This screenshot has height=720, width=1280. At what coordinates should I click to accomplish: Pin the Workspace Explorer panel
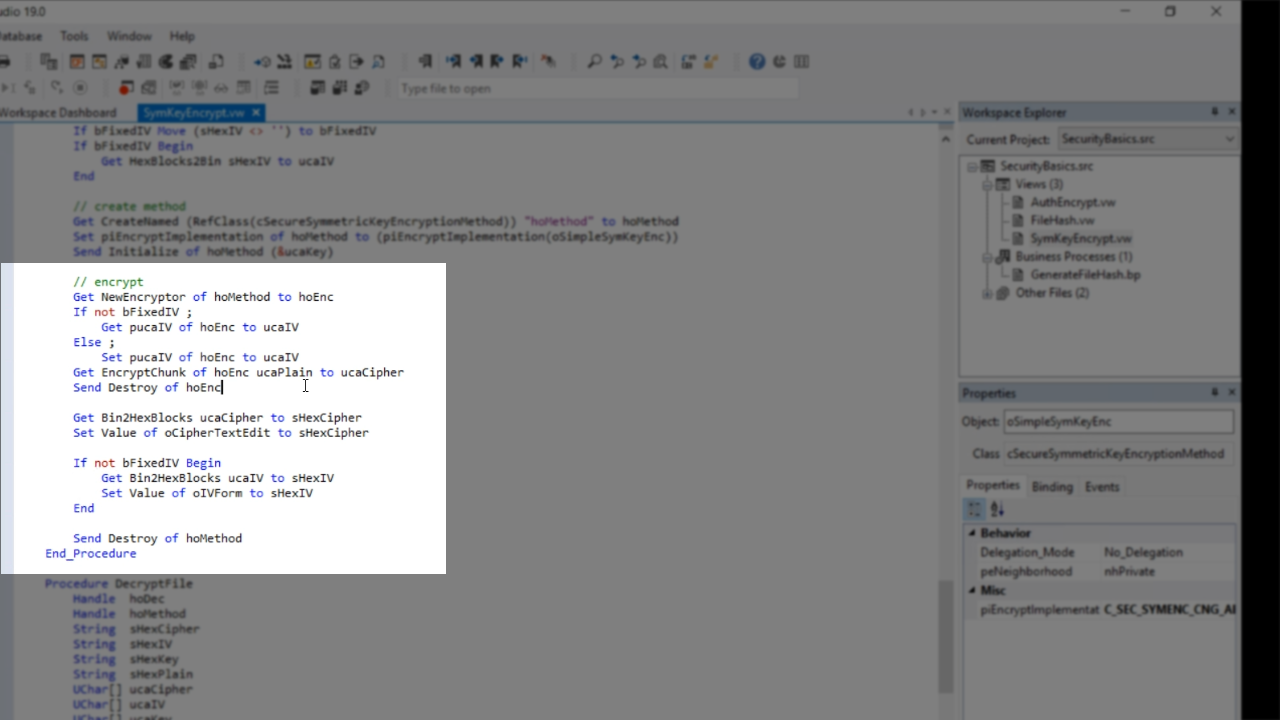click(x=1215, y=112)
